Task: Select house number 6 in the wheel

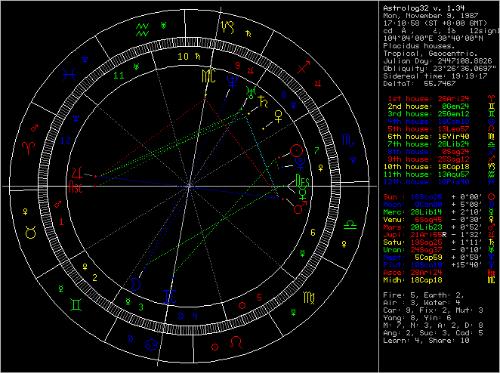Action: (313, 233)
